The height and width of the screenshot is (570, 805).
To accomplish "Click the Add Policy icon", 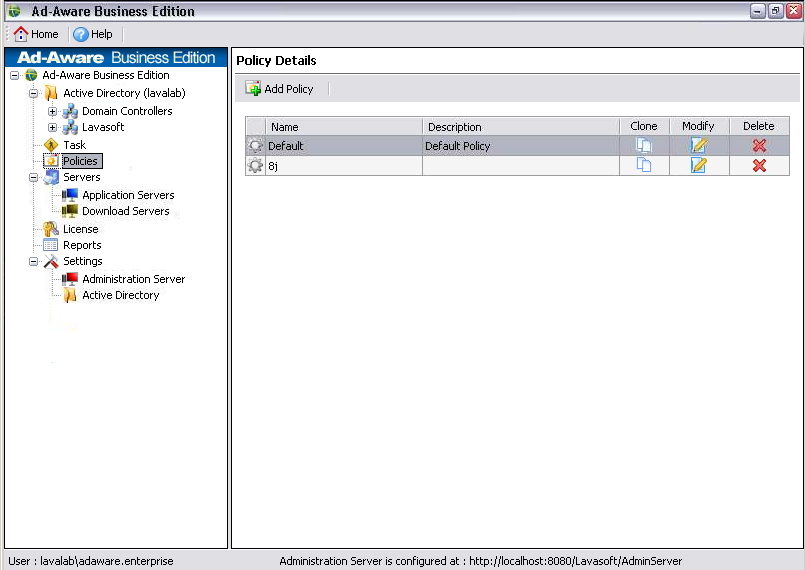I will (x=253, y=89).
